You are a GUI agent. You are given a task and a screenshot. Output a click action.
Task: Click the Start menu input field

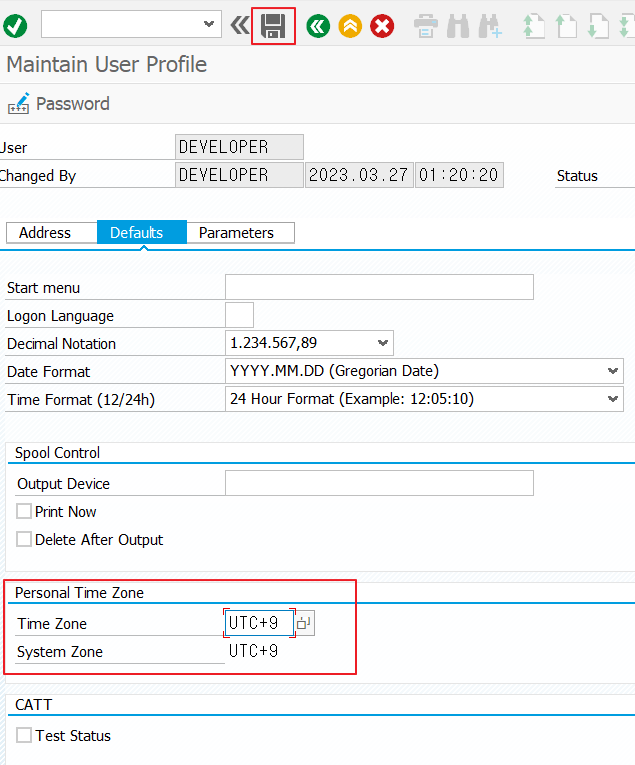[x=379, y=287]
